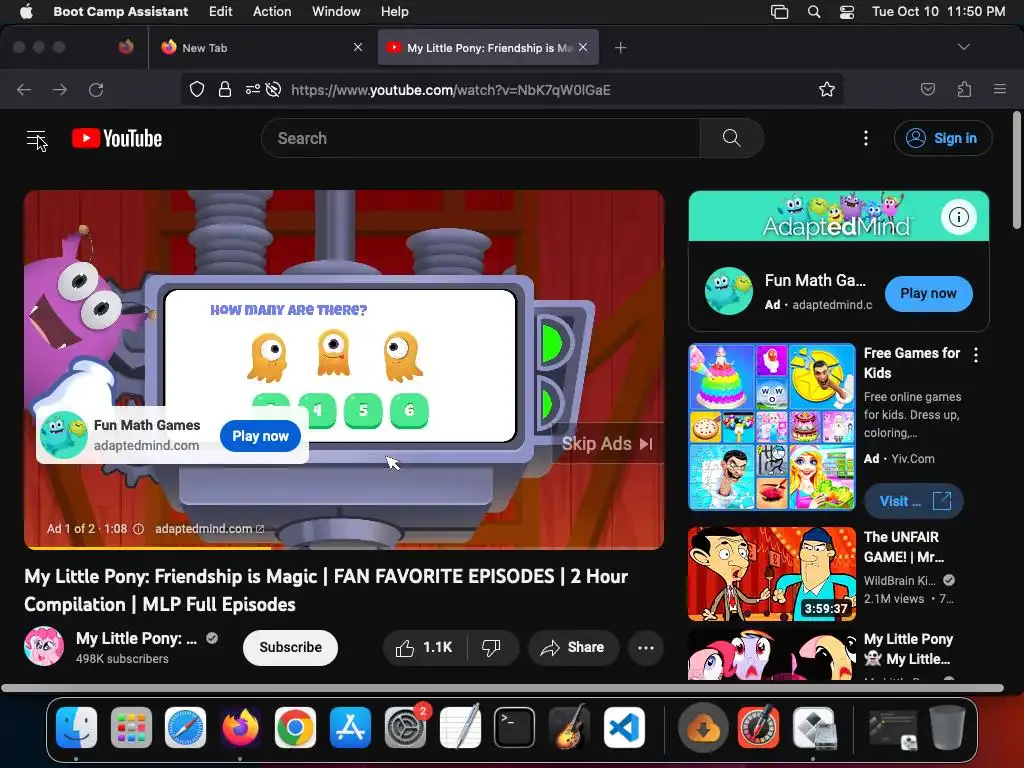This screenshot has width=1024, height=768.
Task: Close the New Tab tab
Action: (358, 47)
